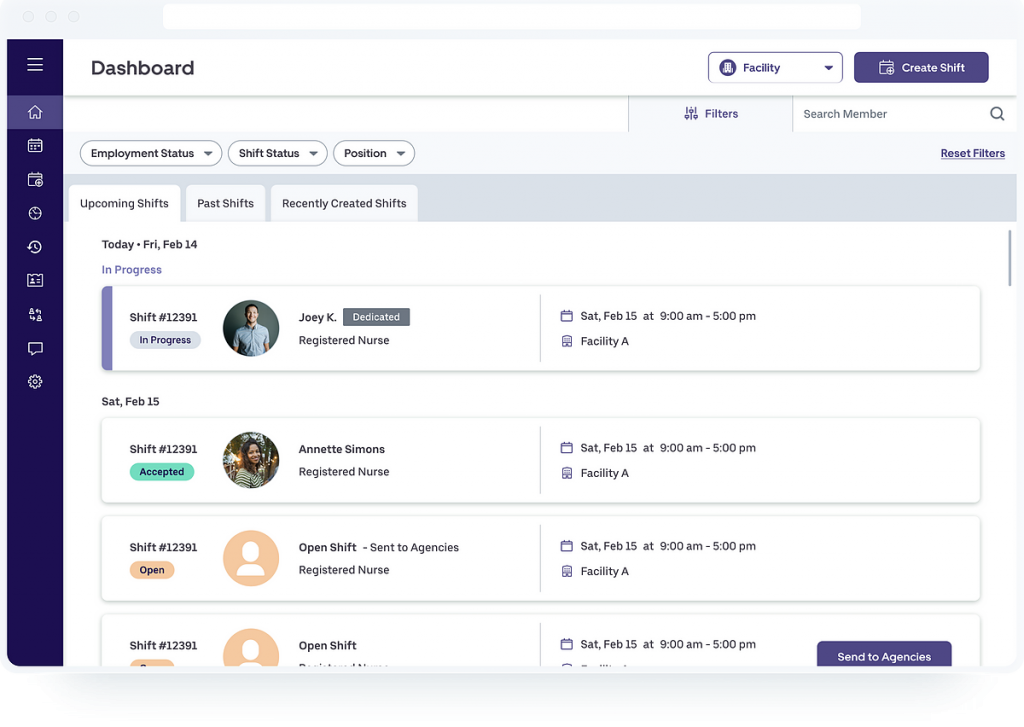This screenshot has height=727, width=1024.
Task: Switch to Recently Created Shifts tab
Action: pyautogui.click(x=344, y=203)
